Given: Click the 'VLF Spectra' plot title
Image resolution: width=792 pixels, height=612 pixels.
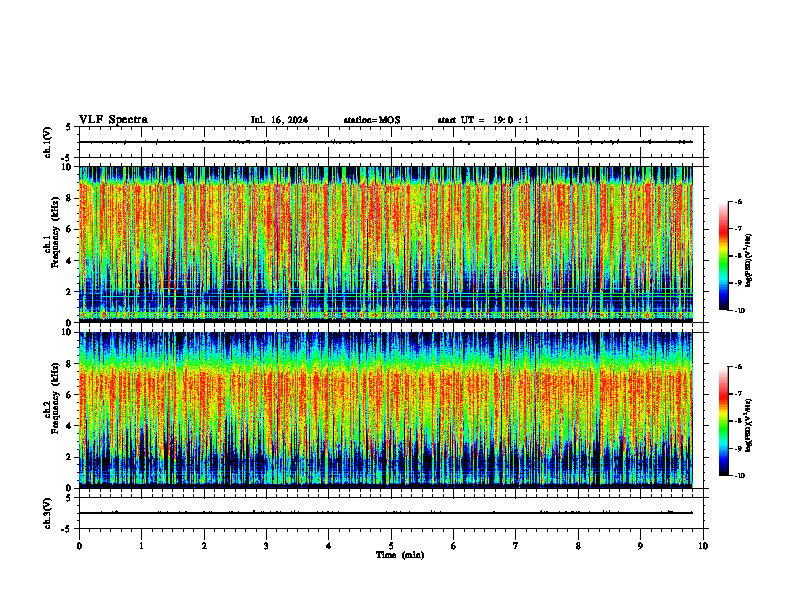Looking at the screenshot, I should [113, 120].
